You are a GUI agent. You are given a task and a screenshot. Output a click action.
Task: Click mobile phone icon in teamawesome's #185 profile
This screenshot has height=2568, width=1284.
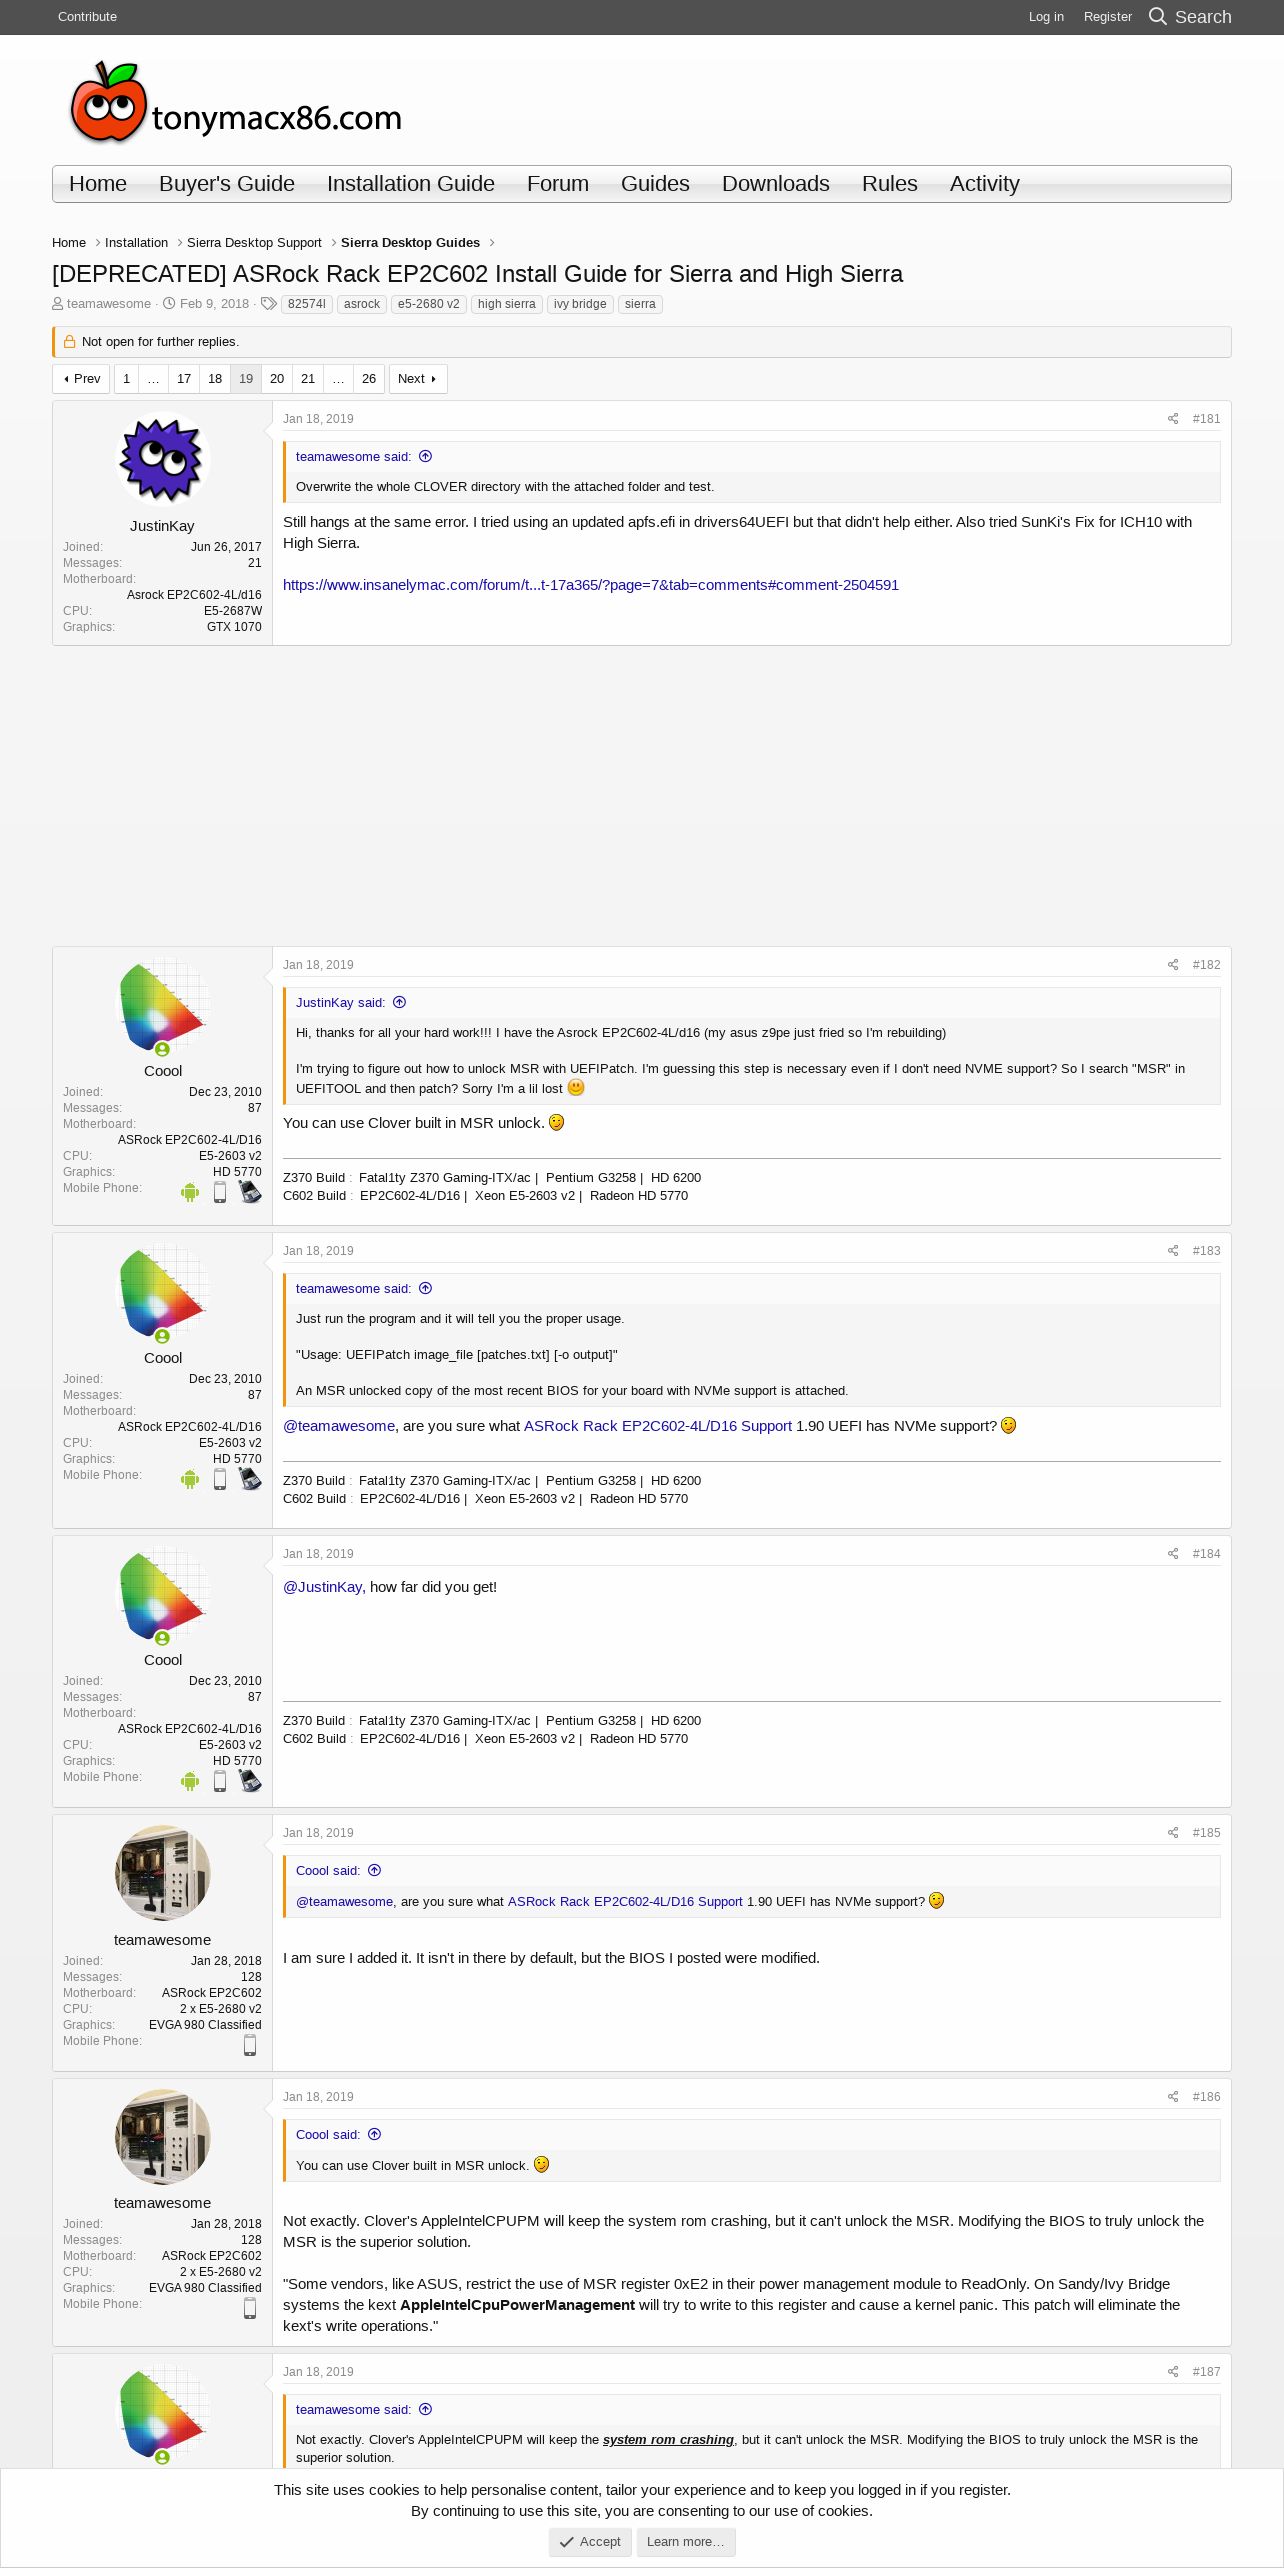250,2045
